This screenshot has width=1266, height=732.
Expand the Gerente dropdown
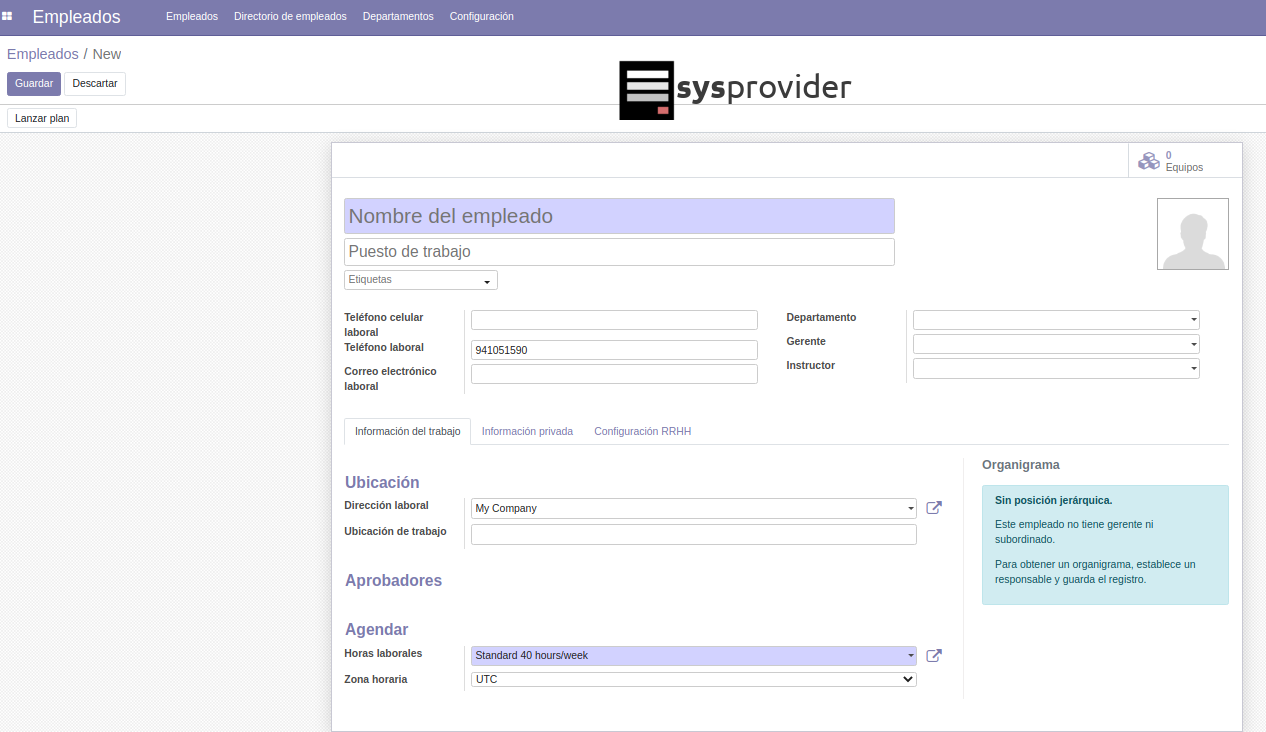coord(1055,344)
